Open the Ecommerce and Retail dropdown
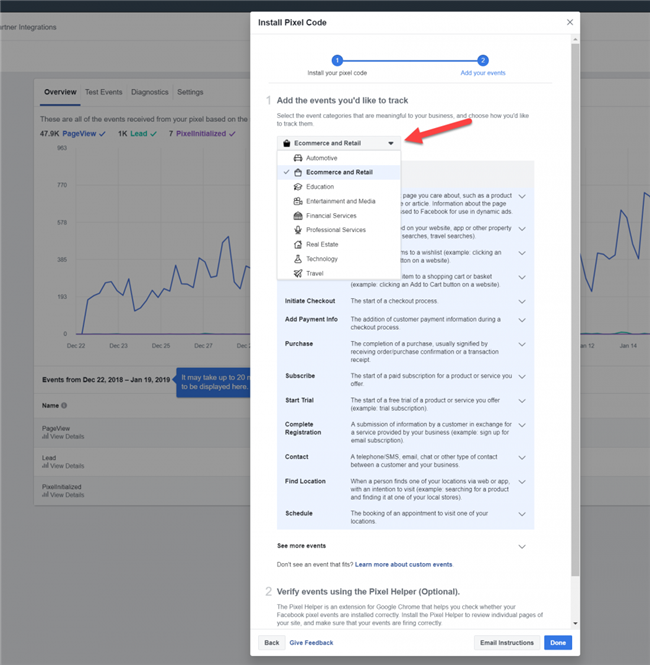Screen dimensions: 650x665 coord(338,143)
